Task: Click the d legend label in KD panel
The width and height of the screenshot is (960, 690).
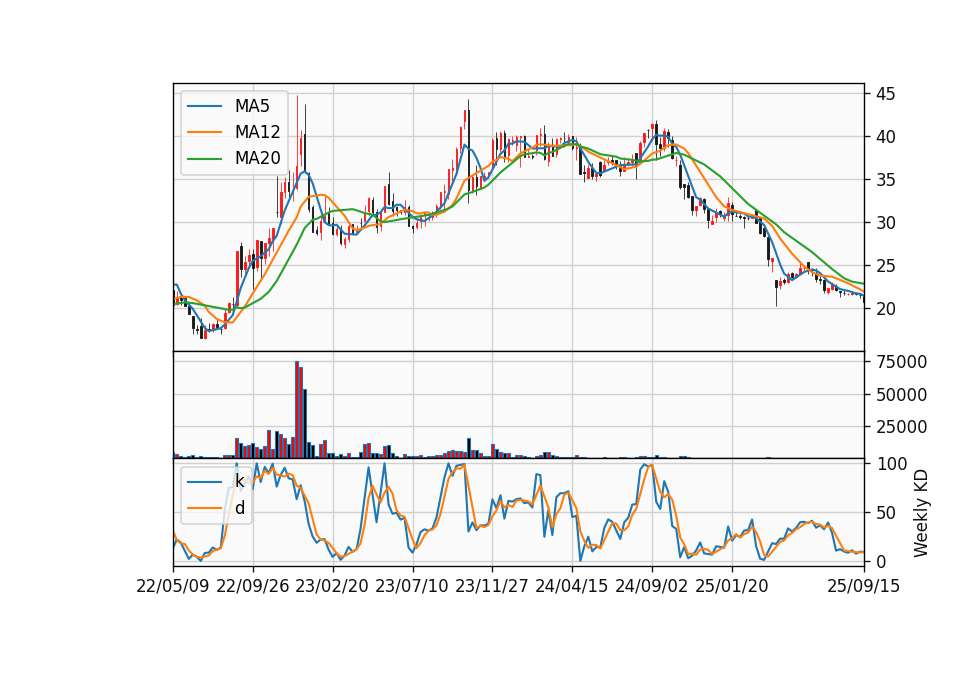Action: [x=240, y=508]
